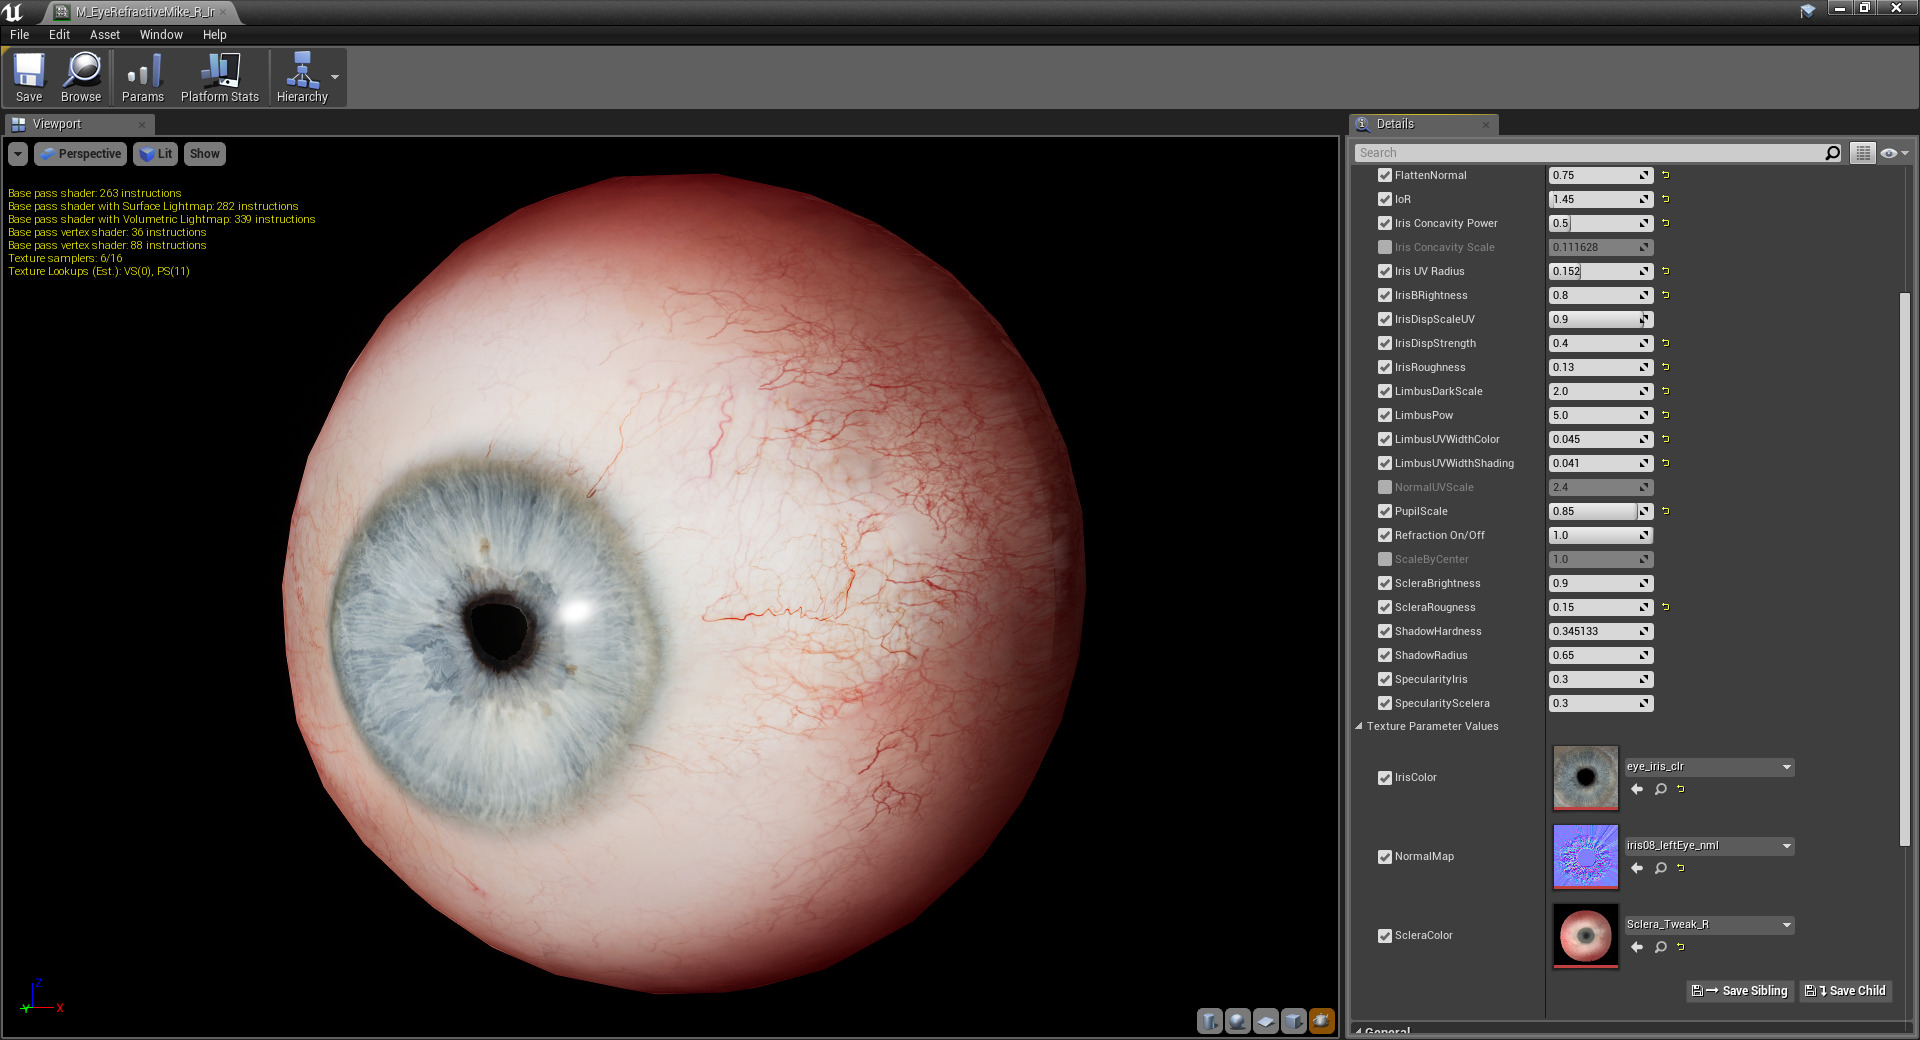Collapse the Texture Parameter Values section
Viewport: 1920px width, 1040px height.
tap(1359, 726)
